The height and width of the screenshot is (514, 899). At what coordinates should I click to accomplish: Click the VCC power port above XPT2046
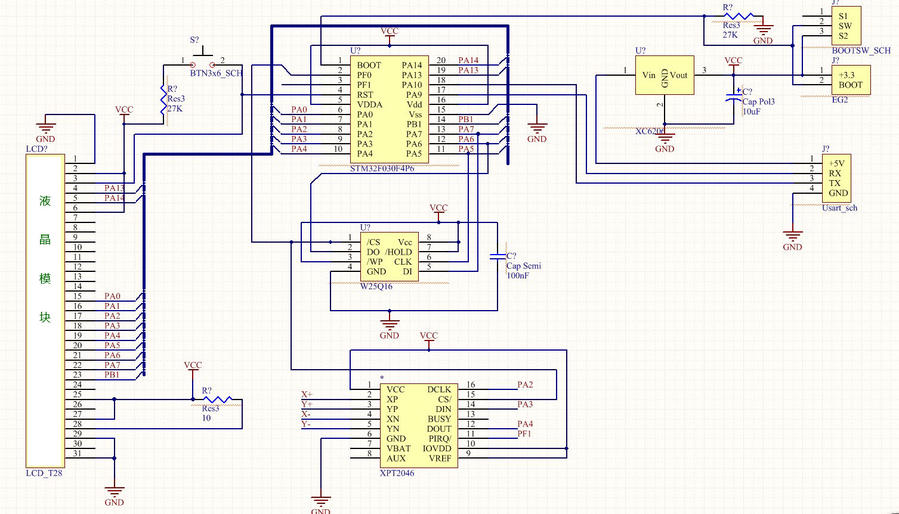point(428,336)
